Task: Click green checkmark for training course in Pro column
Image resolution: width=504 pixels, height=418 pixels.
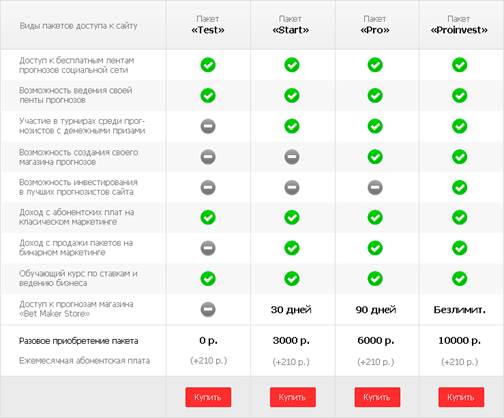Action: tap(375, 279)
